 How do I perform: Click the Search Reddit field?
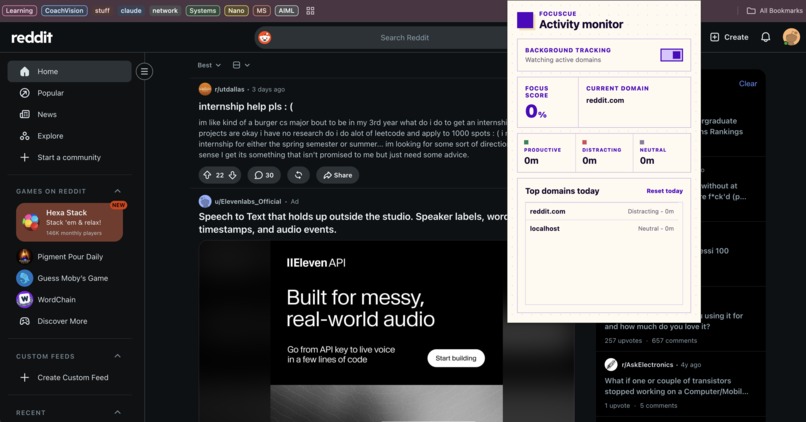(405, 38)
